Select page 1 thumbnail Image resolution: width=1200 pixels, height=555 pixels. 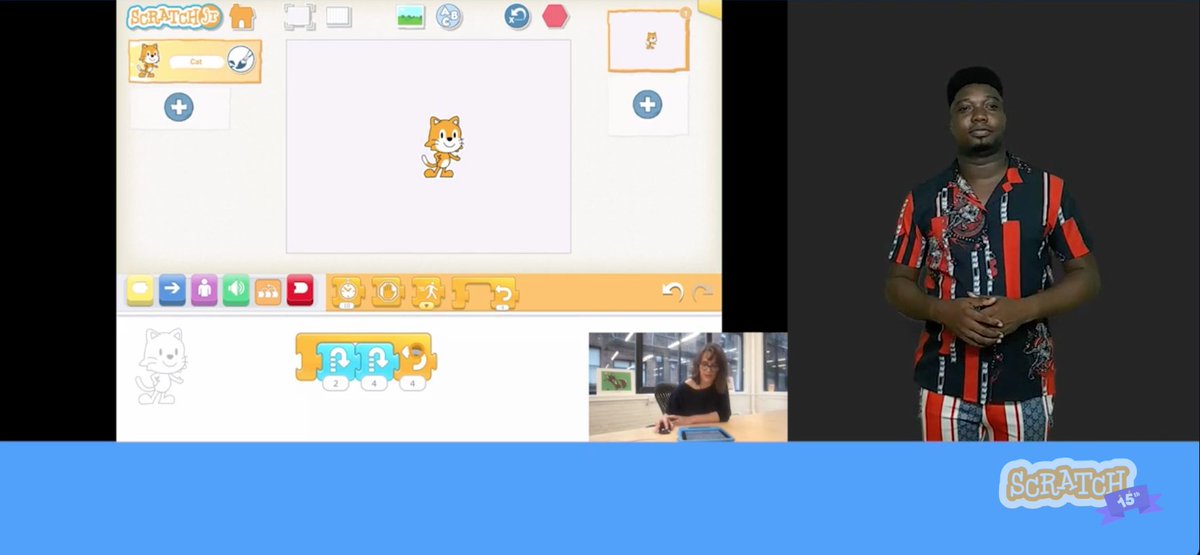click(649, 41)
